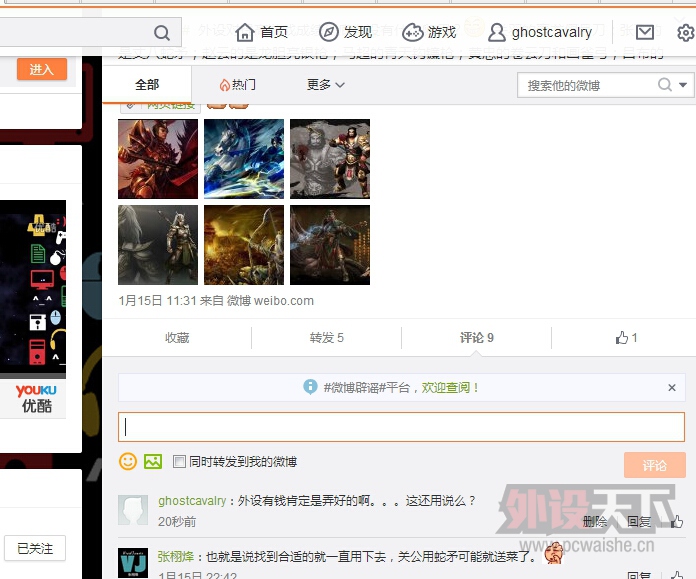The height and width of the screenshot is (579, 696).
Task: Click 评论 9 comments tab
Action: tap(477, 338)
